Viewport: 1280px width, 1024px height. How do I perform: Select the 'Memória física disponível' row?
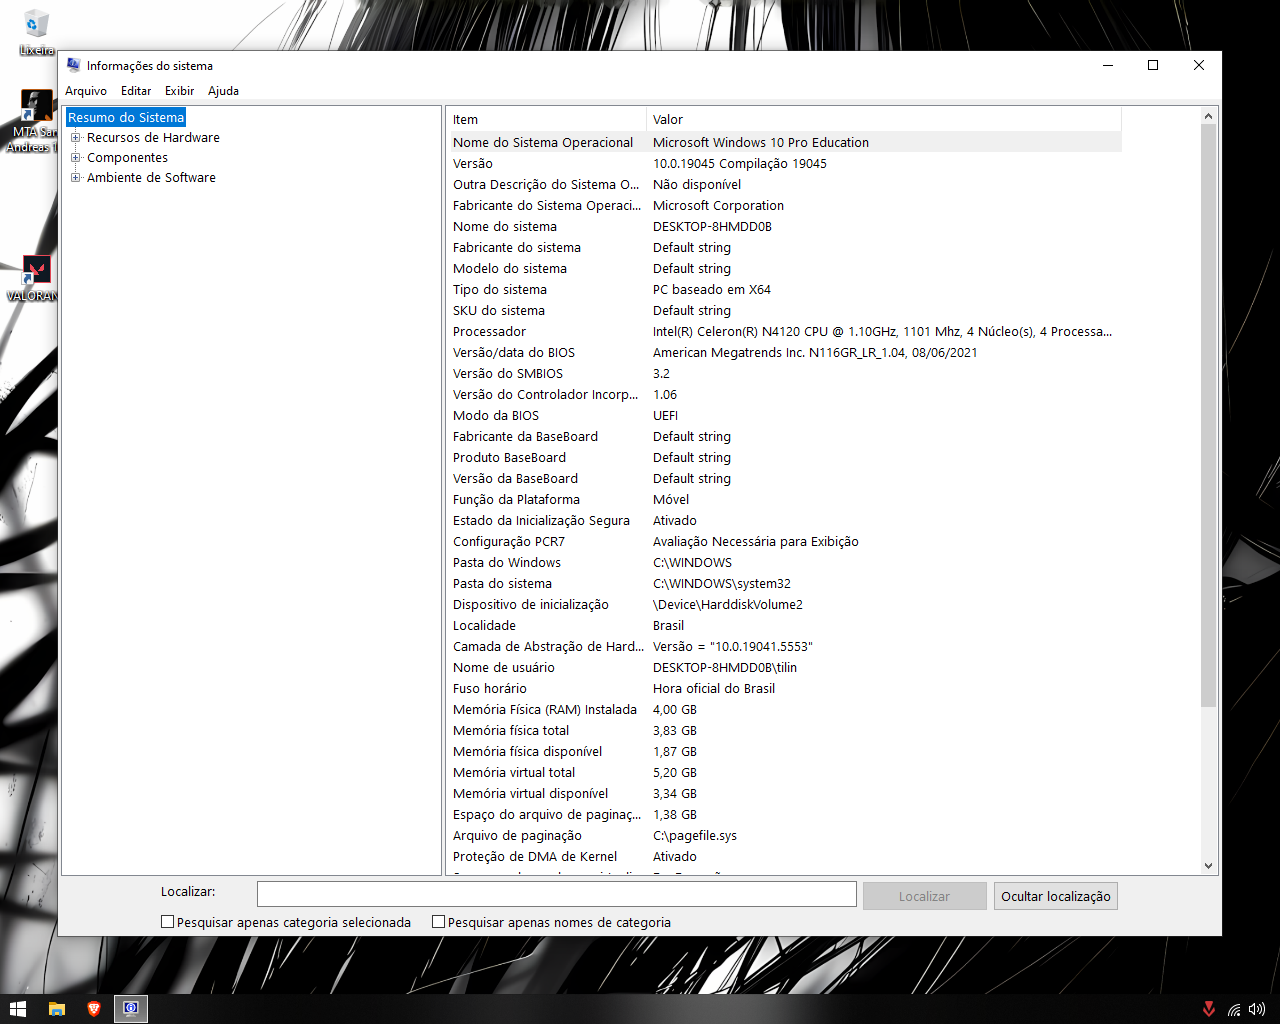(x=785, y=752)
